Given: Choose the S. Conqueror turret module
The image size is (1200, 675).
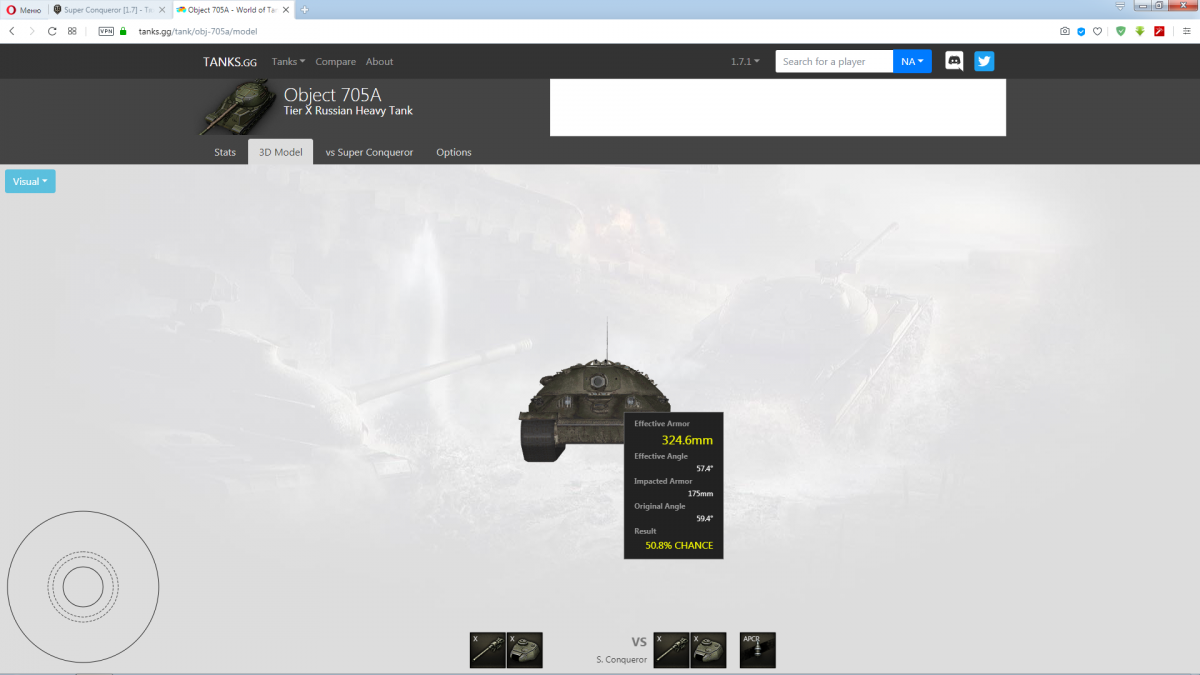Looking at the screenshot, I should 709,650.
